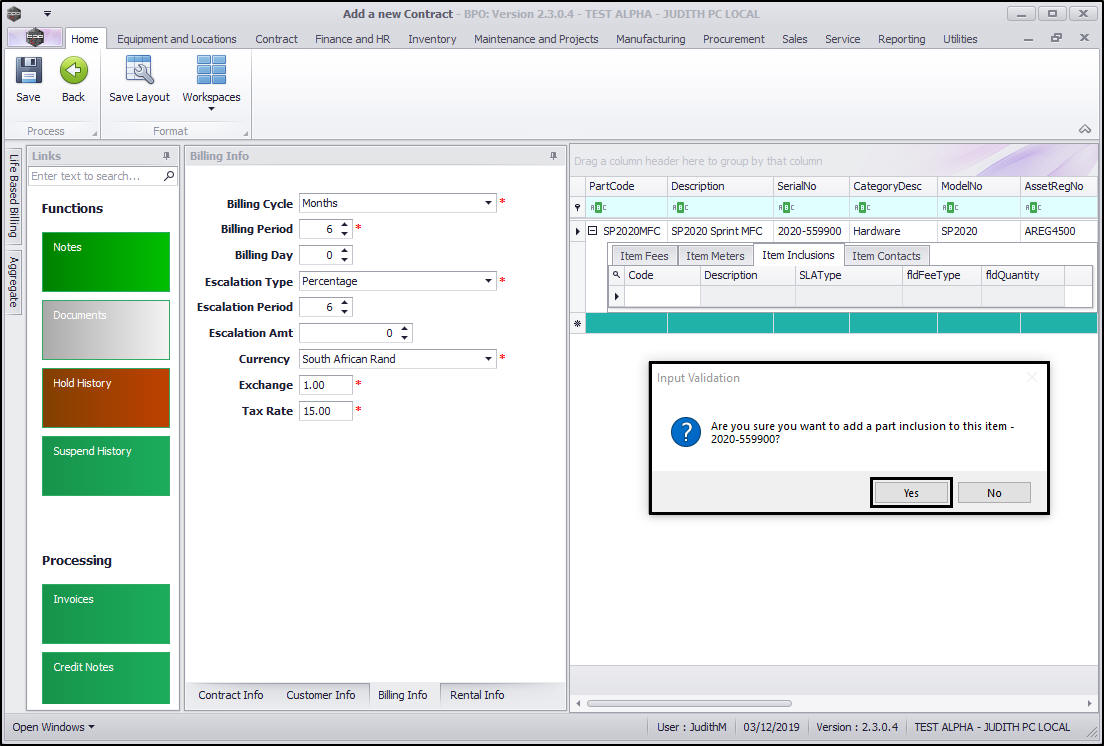The image size is (1104, 746).
Task: Confirm the dialog by clicking Yes
Action: [x=910, y=492]
